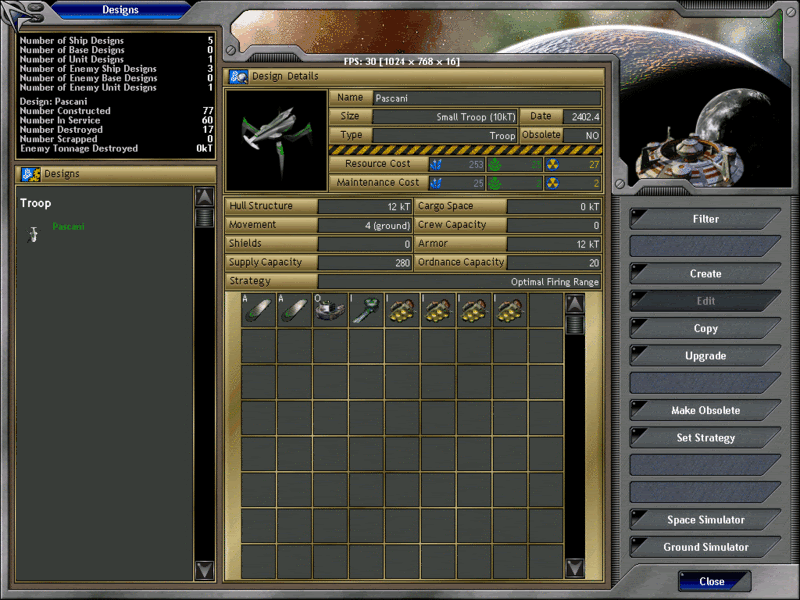Click the Name field showing Pascani
This screenshot has height=600, width=800.
[487, 98]
